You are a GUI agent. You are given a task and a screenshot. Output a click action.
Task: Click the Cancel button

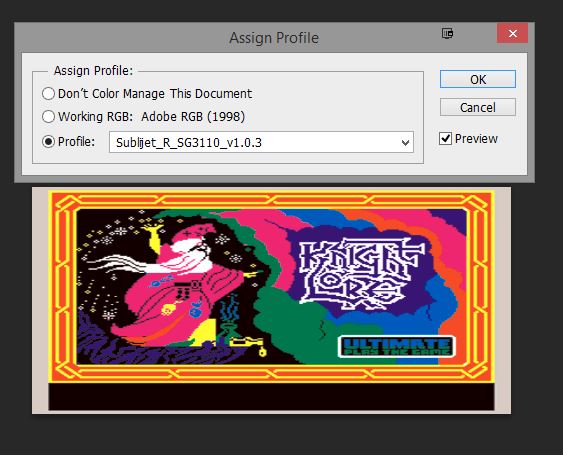(x=478, y=107)
